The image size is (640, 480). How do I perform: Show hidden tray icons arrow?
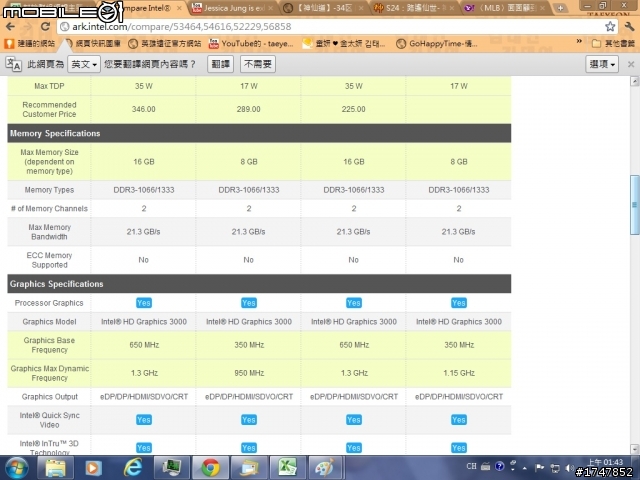525,468
